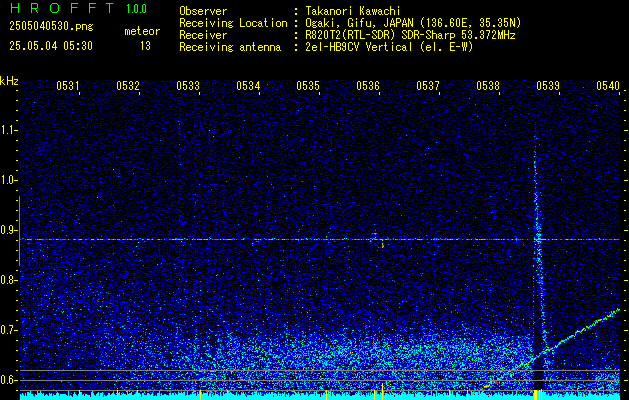Image resolution: width=629 pixels, height=400 pixels.
Task: Click the gray vertical range bar beside 0.9 kHz
Action: click(x=19, y=231)
